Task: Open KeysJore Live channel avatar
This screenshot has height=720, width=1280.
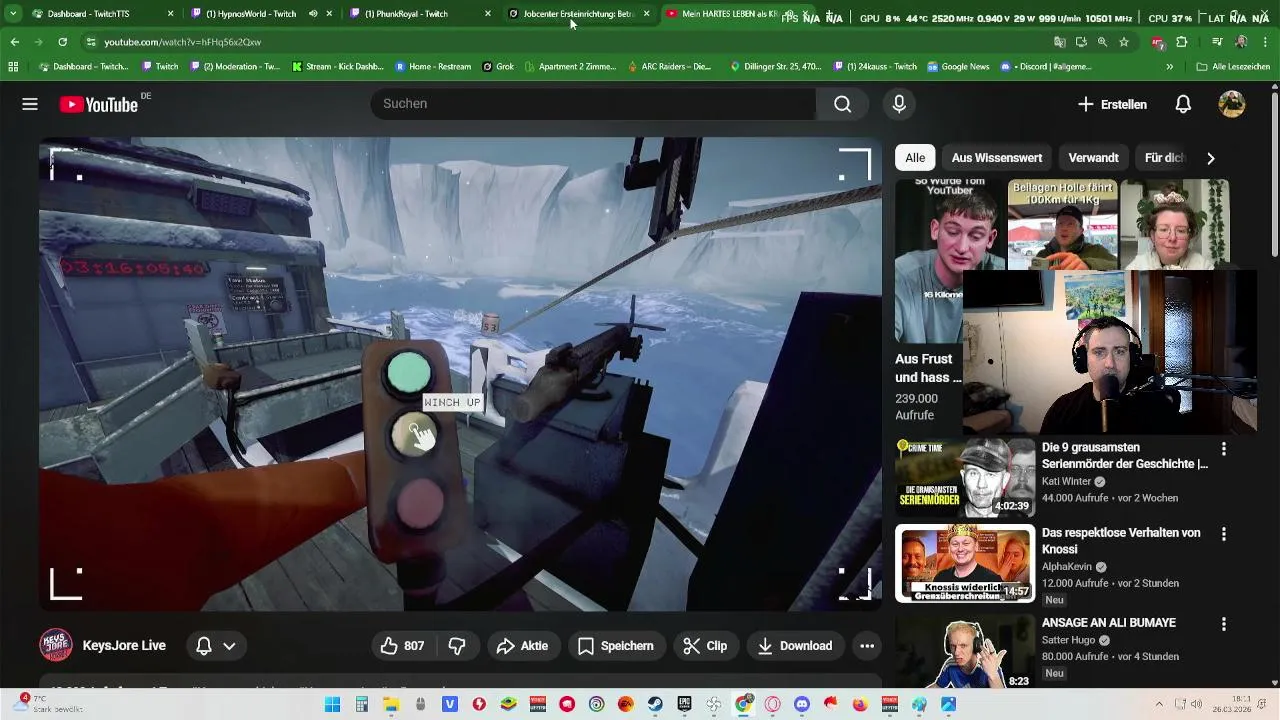Action: pyautogui.click(x=56, y=645)
